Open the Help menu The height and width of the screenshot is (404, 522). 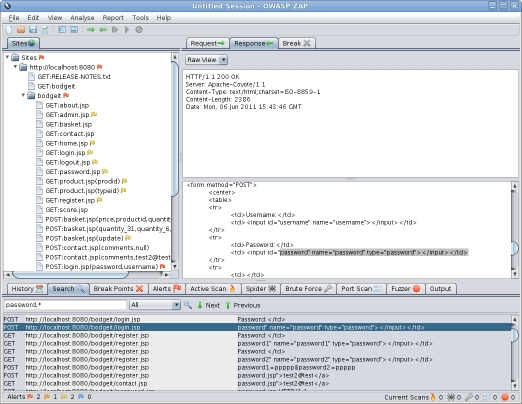tap(164, 18)
